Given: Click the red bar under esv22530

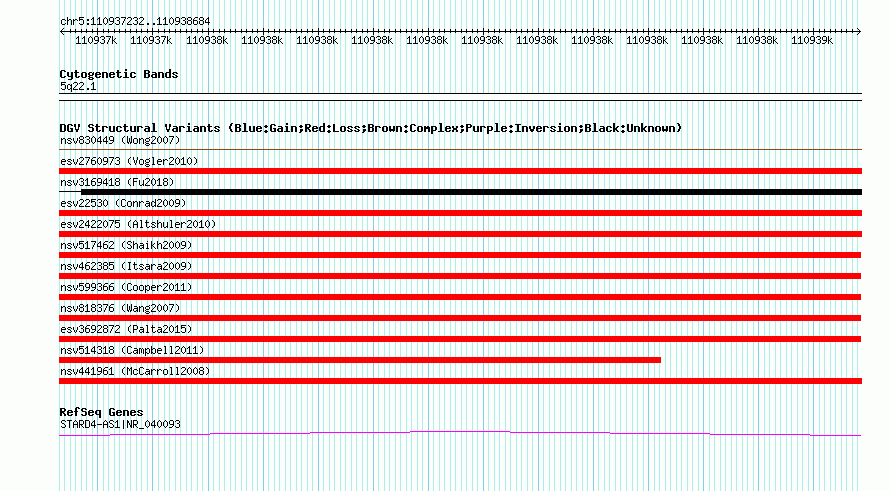Looking at the screenshot, I should (460, 213).
